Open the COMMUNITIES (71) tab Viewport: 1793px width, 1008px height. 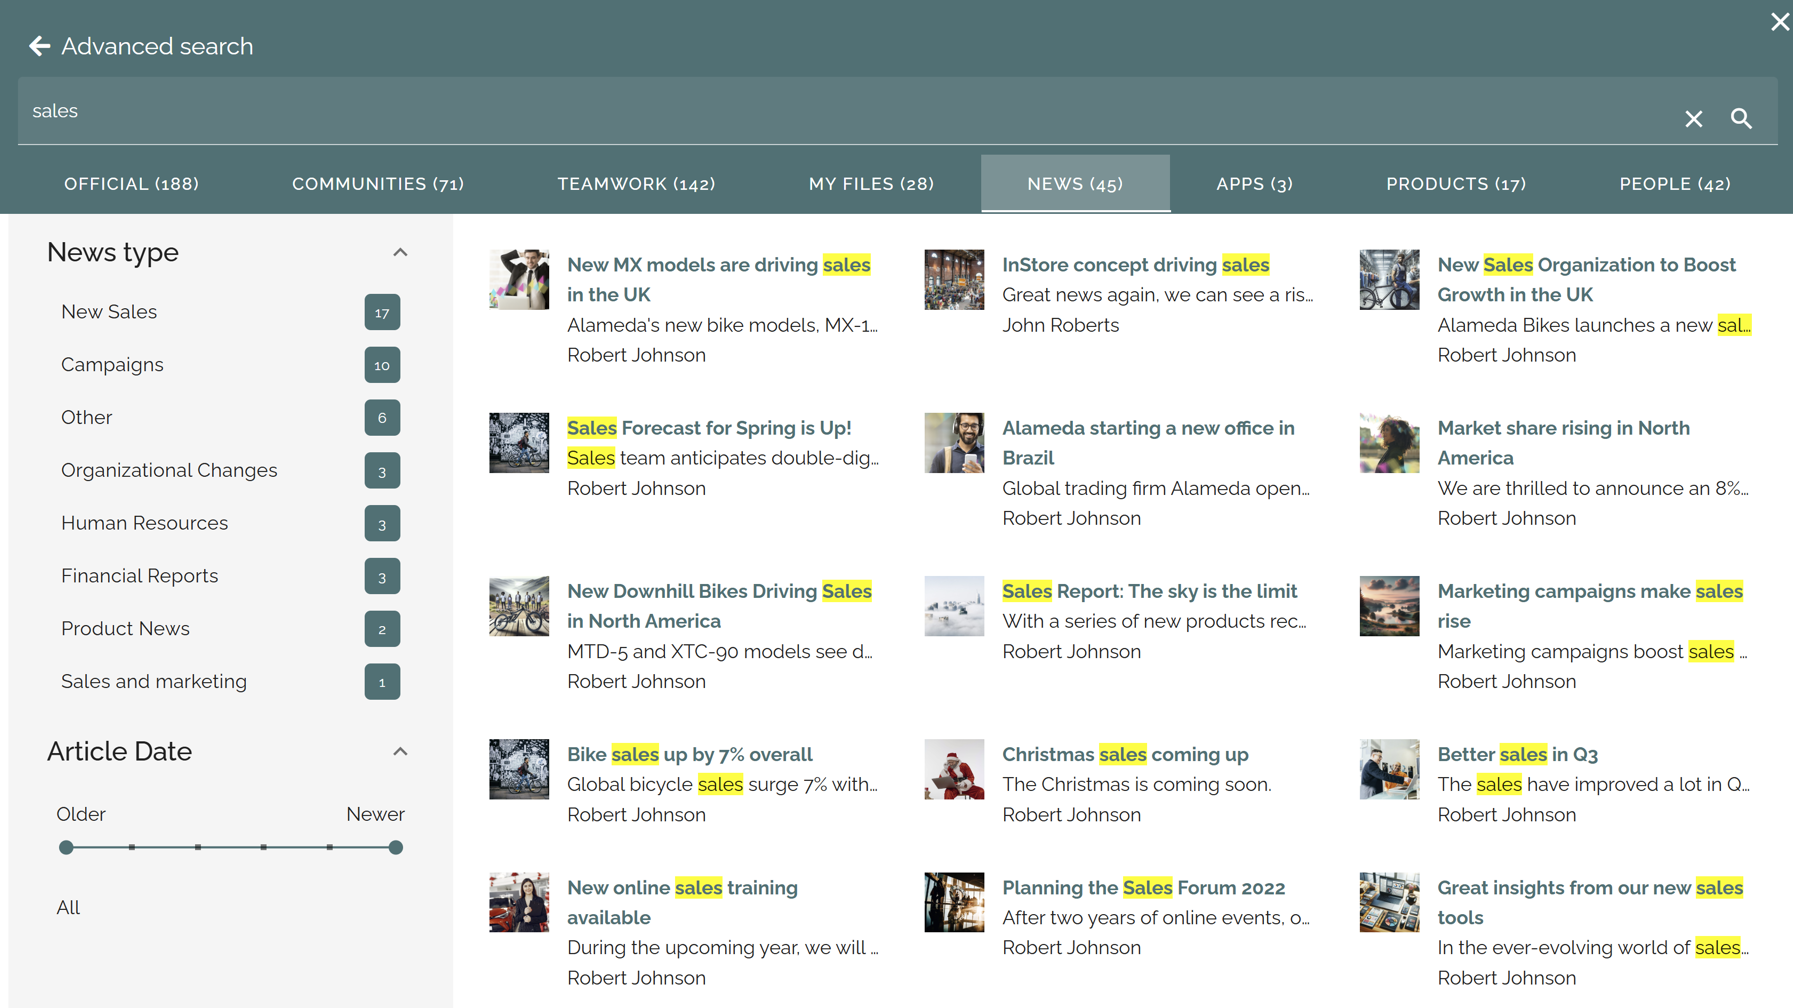378,184
